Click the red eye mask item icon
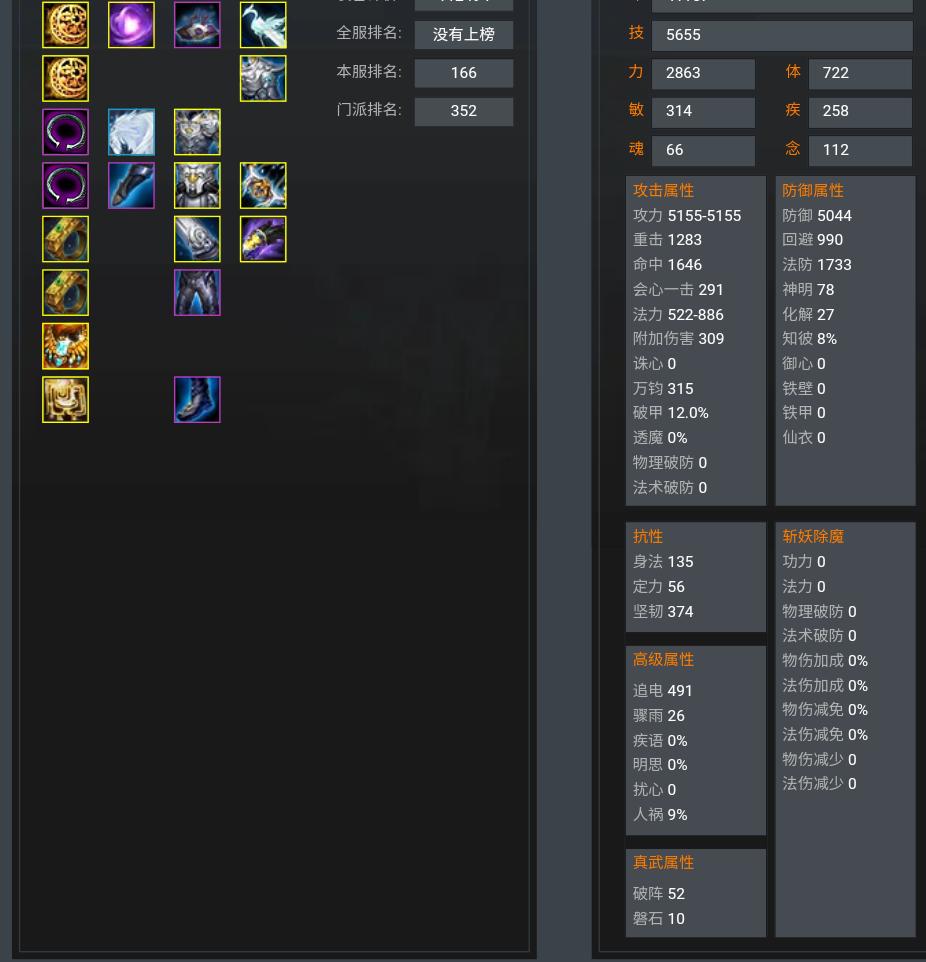 (x=197, y=25)
